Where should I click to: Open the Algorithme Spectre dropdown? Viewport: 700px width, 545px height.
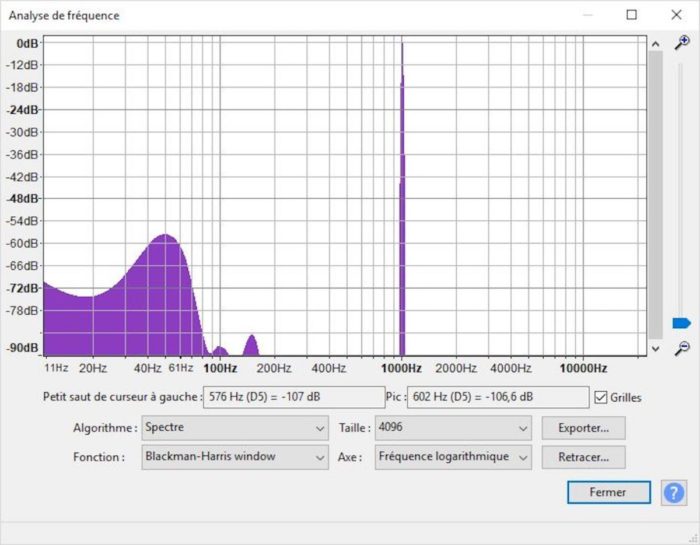click(235, 428)
